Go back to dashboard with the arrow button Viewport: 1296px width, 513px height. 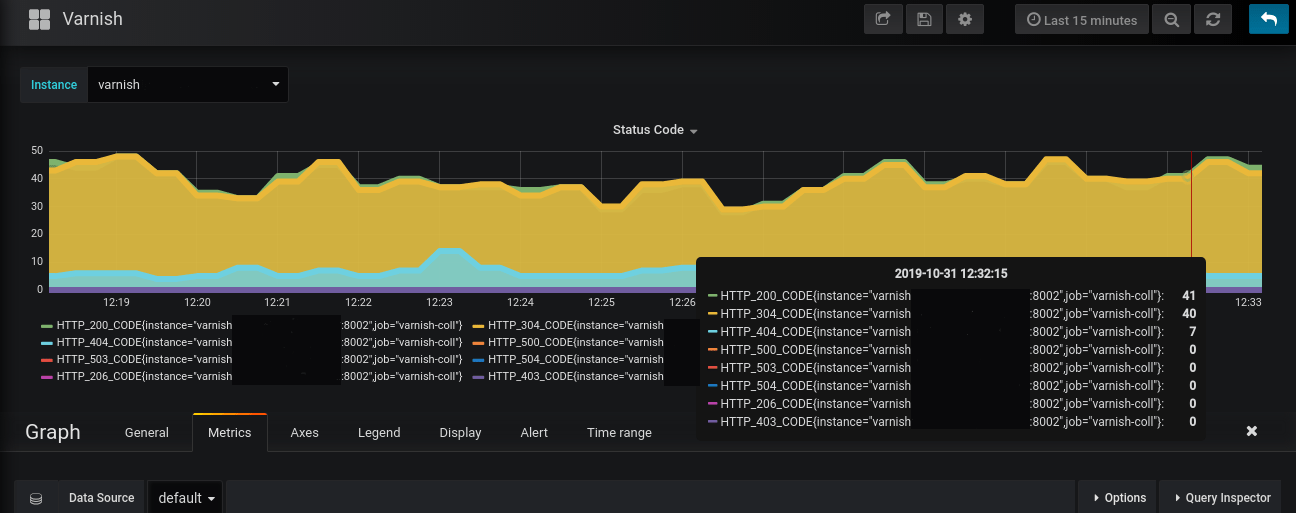(1269, 19)
